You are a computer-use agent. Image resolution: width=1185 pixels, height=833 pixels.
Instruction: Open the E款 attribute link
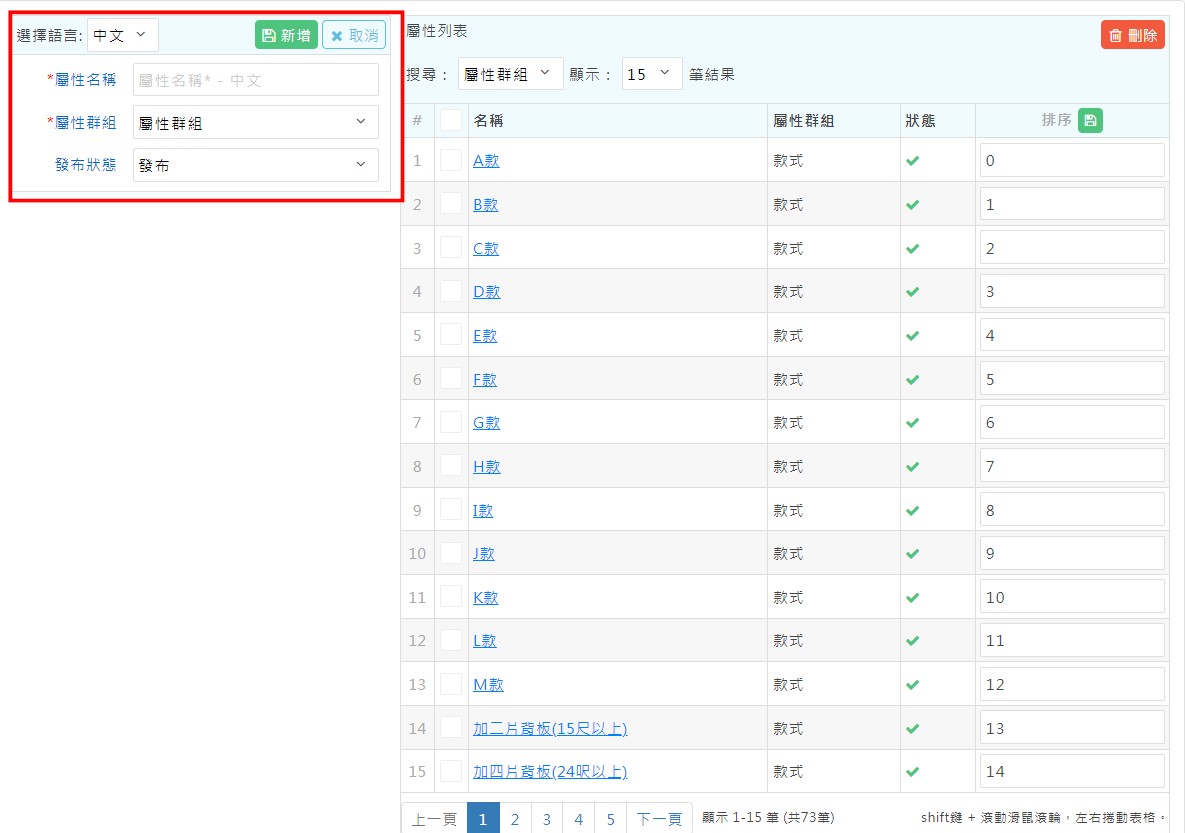[x=485, y=336]
